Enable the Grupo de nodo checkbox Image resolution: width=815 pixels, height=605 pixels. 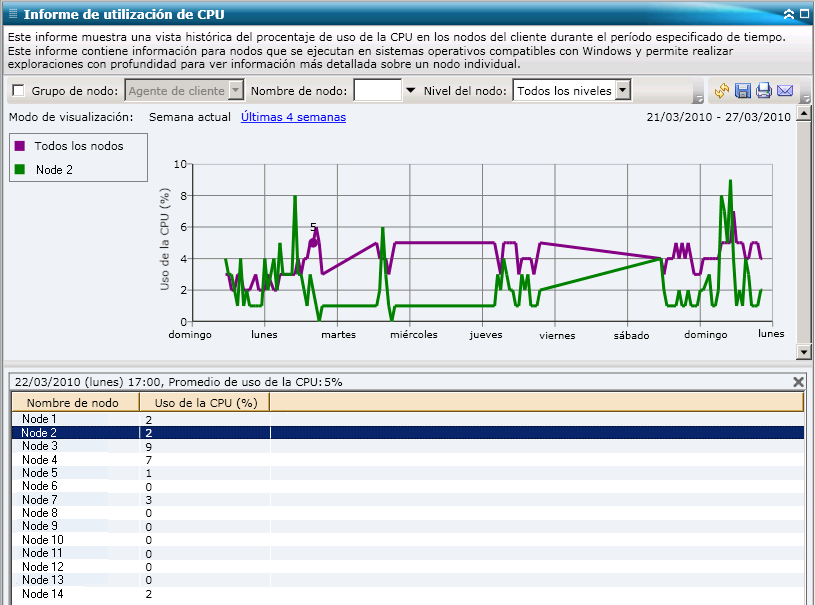(x=17, y=90)
